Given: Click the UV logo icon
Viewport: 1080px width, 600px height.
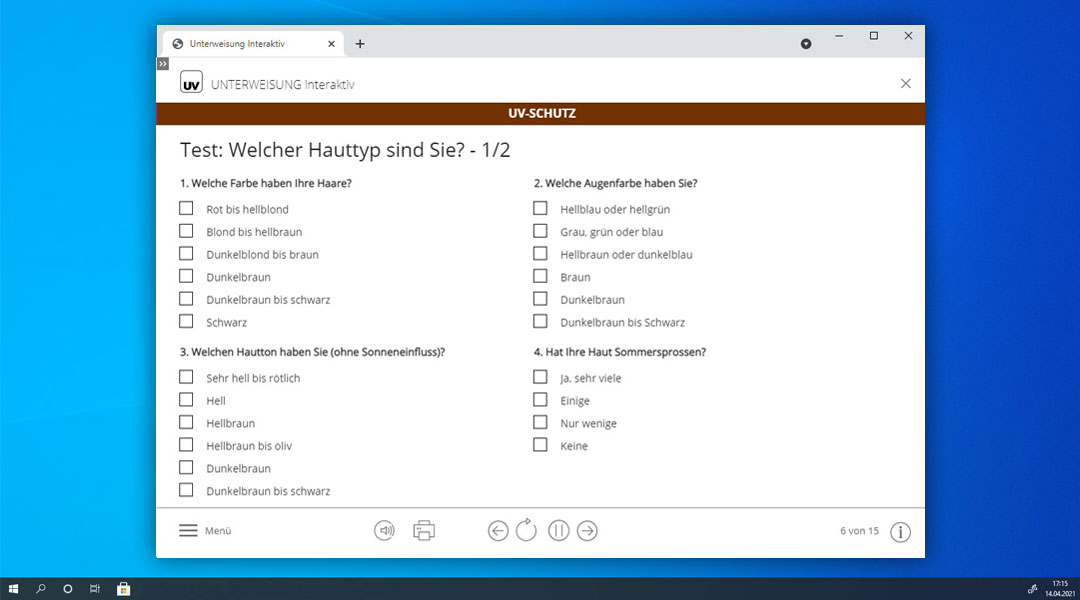Looking at the screenshot, I should click(x=191, y=82).
